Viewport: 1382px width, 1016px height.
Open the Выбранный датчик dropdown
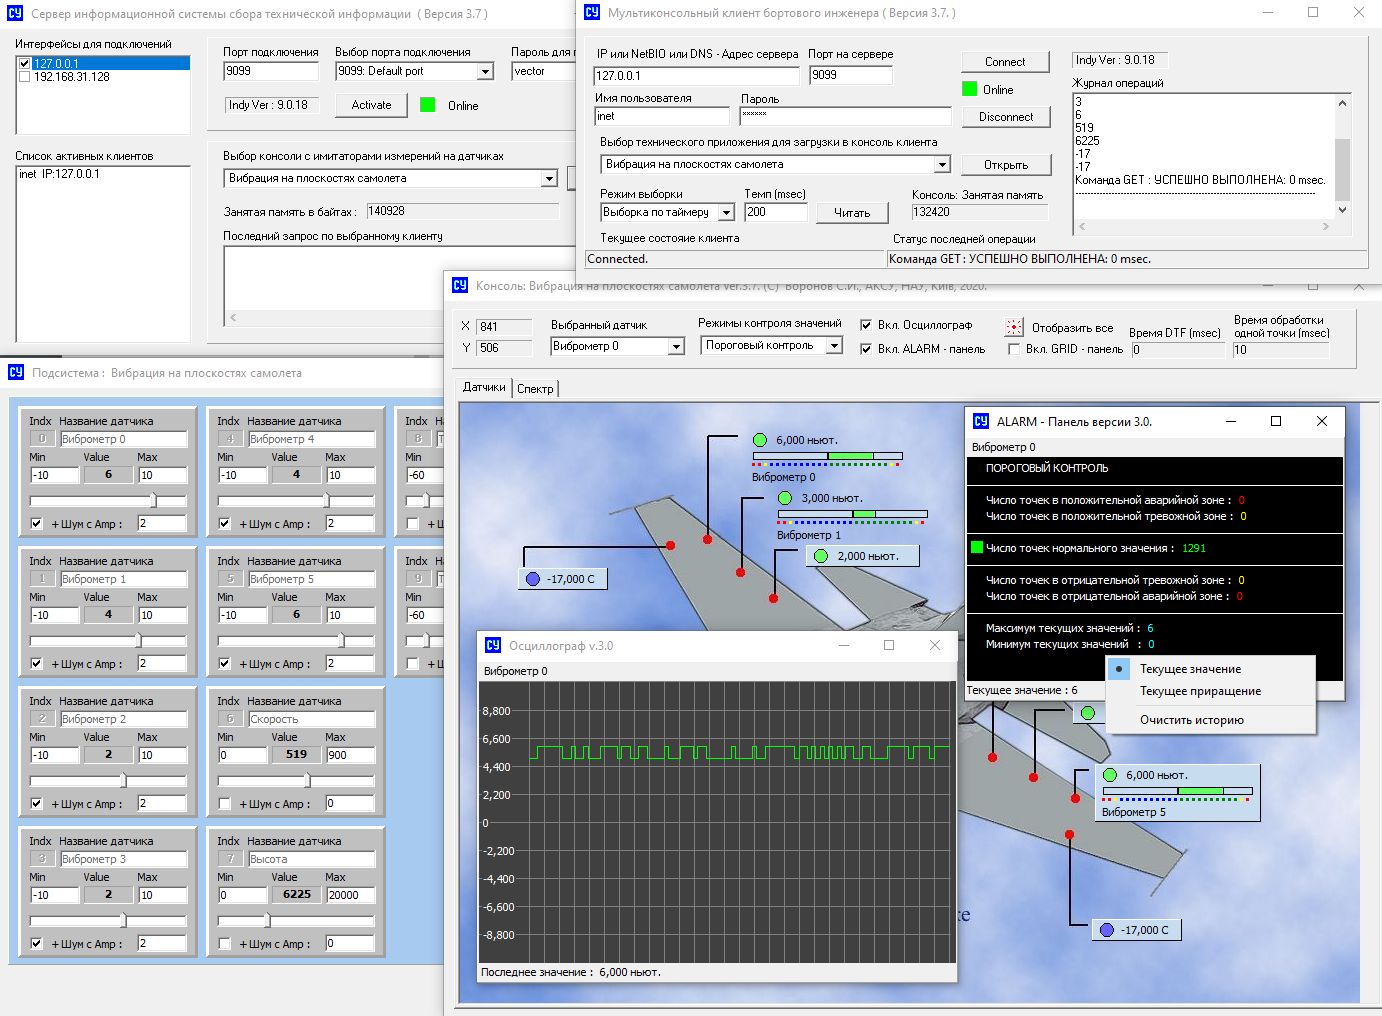[676, 347]
